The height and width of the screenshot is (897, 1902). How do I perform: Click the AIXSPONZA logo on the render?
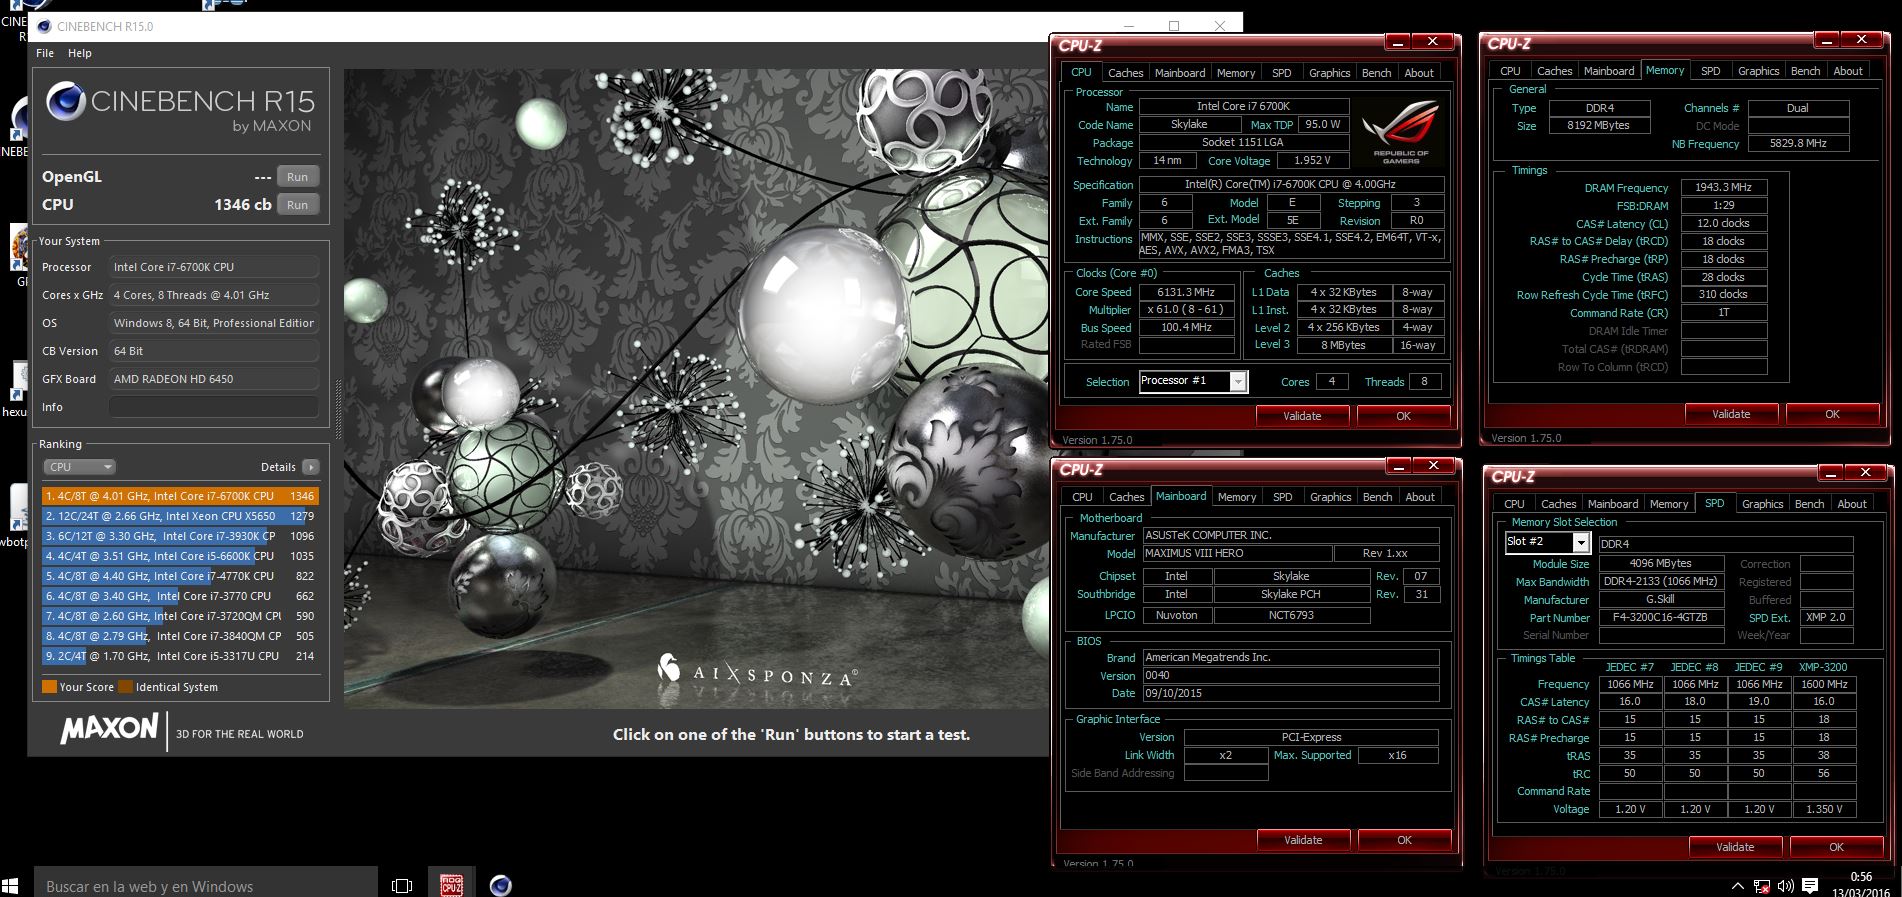click(x=757, y=672)
